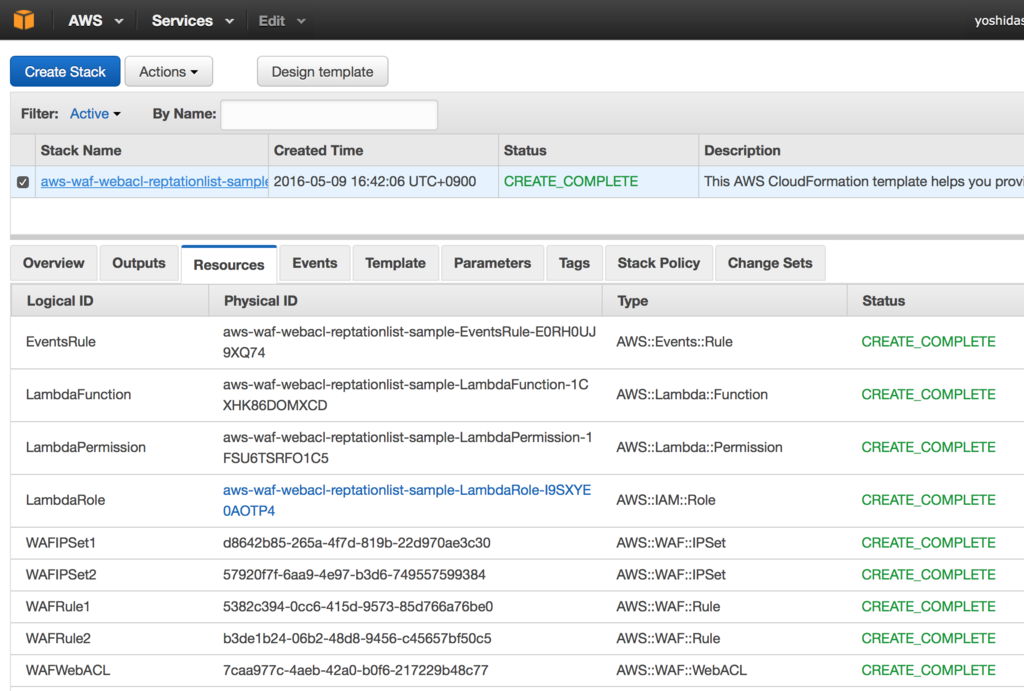Open the LambdaRole physical ID link
Image resolution: width=1024 pixels, height=691 pixels.
click(x=407, y=500)
